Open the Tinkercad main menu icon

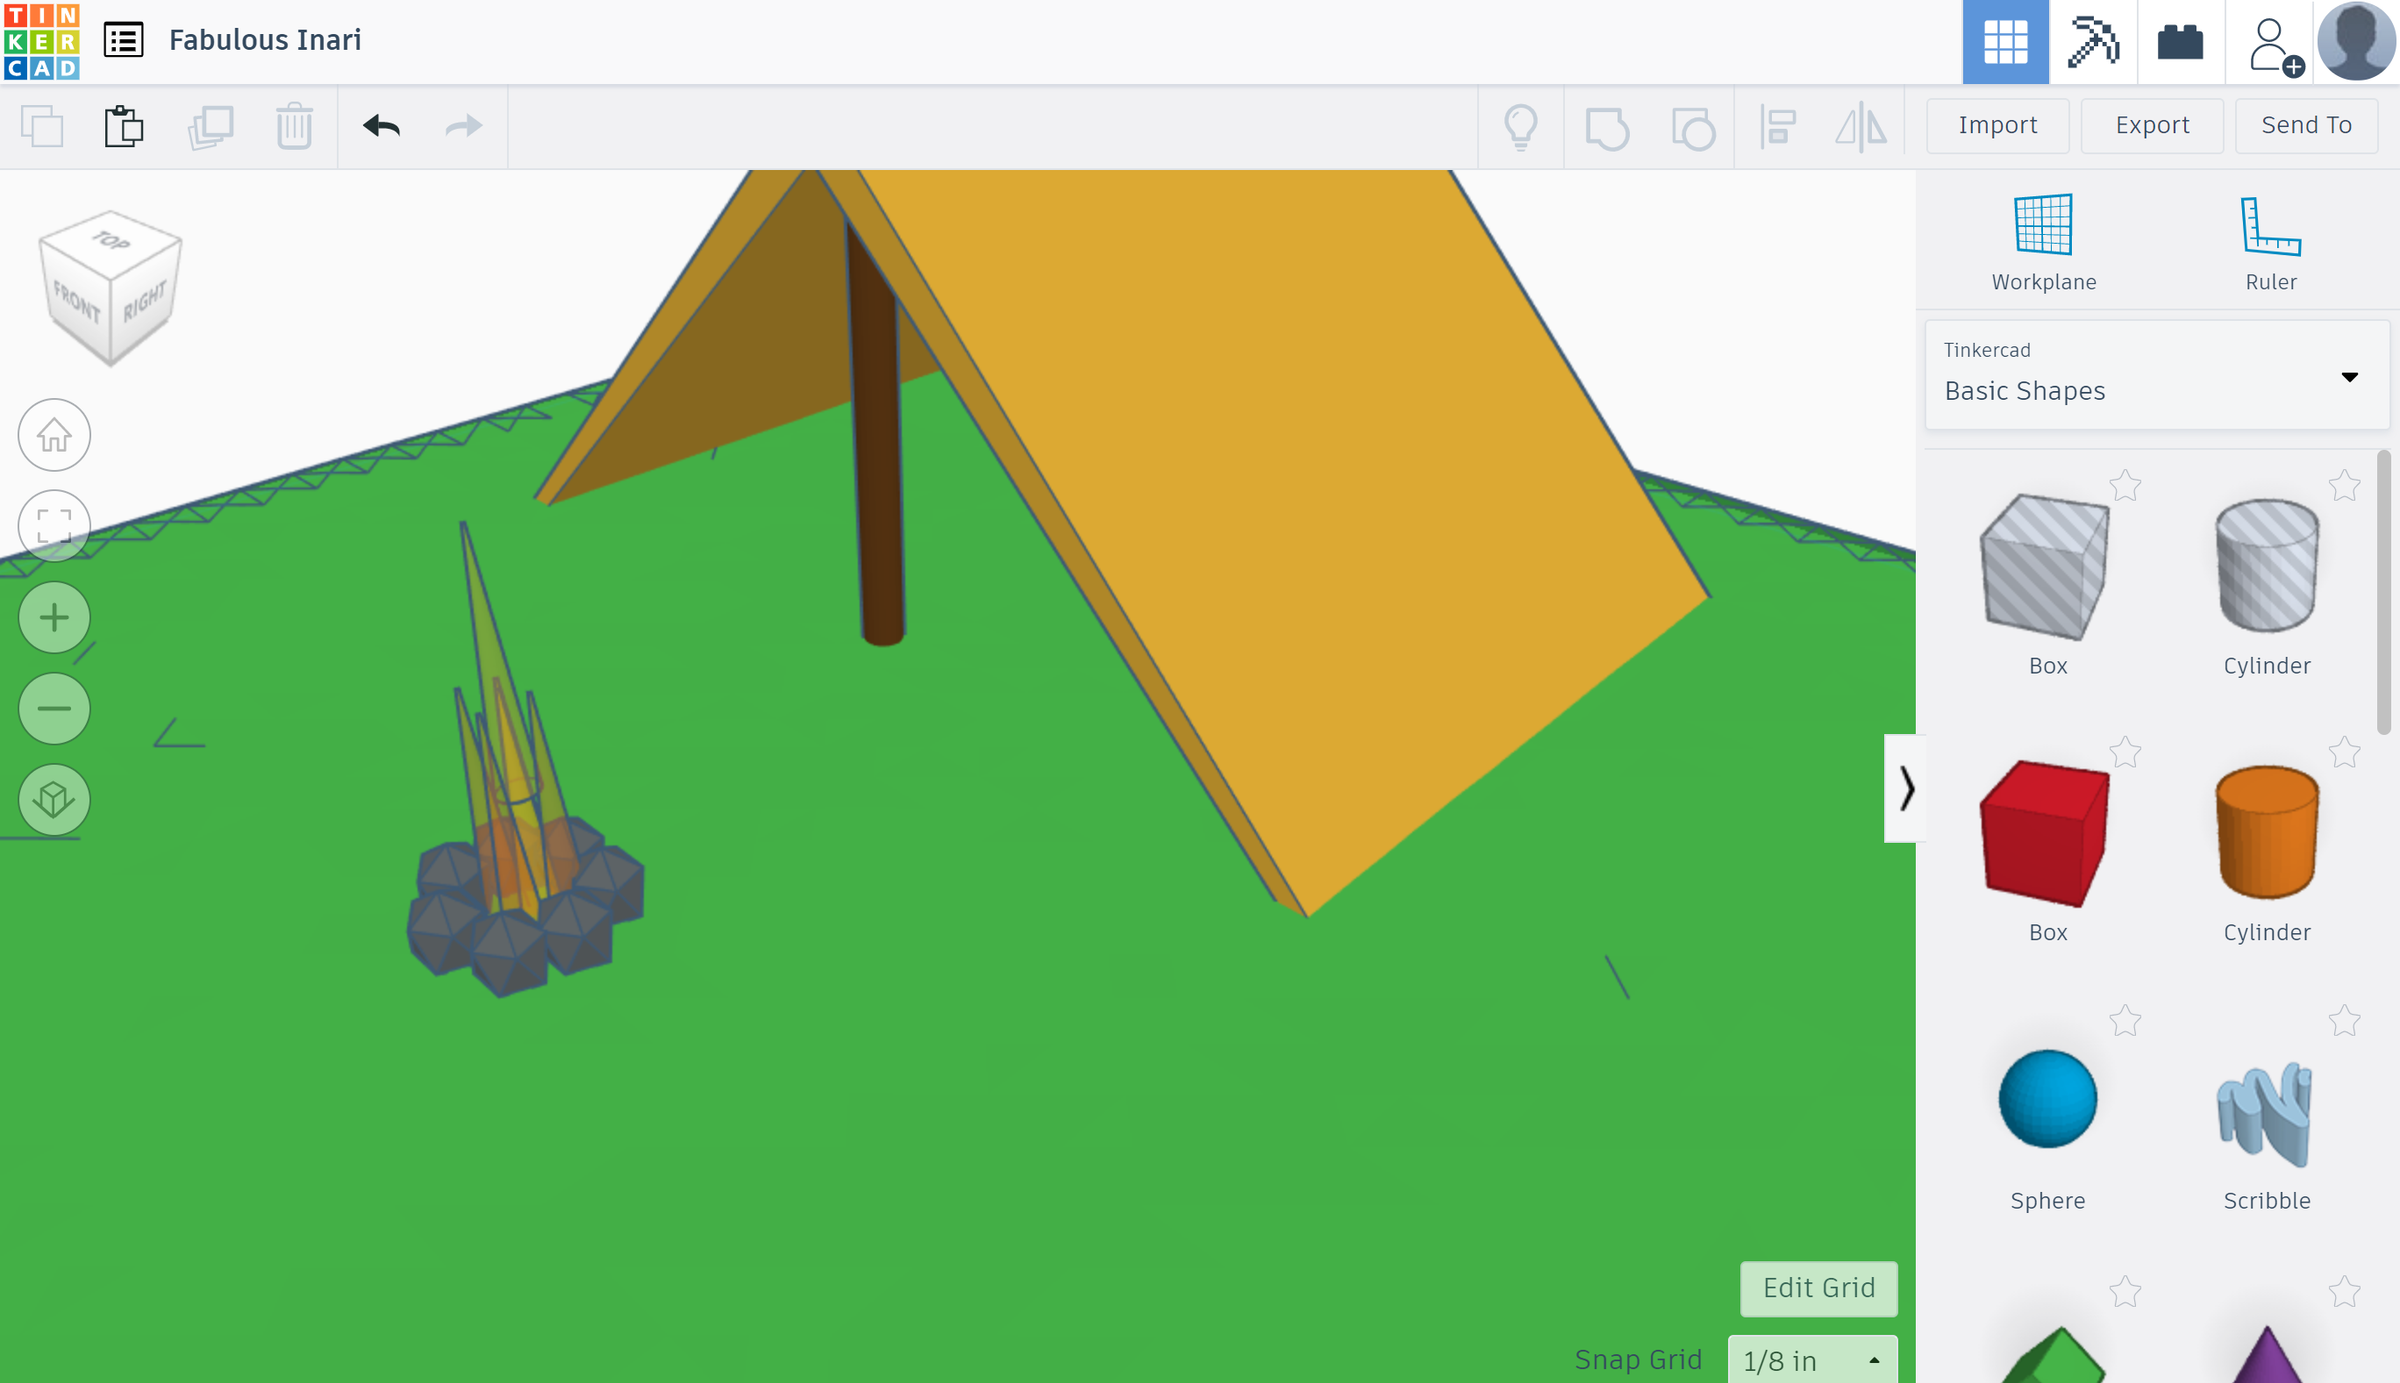pos(124,40)
